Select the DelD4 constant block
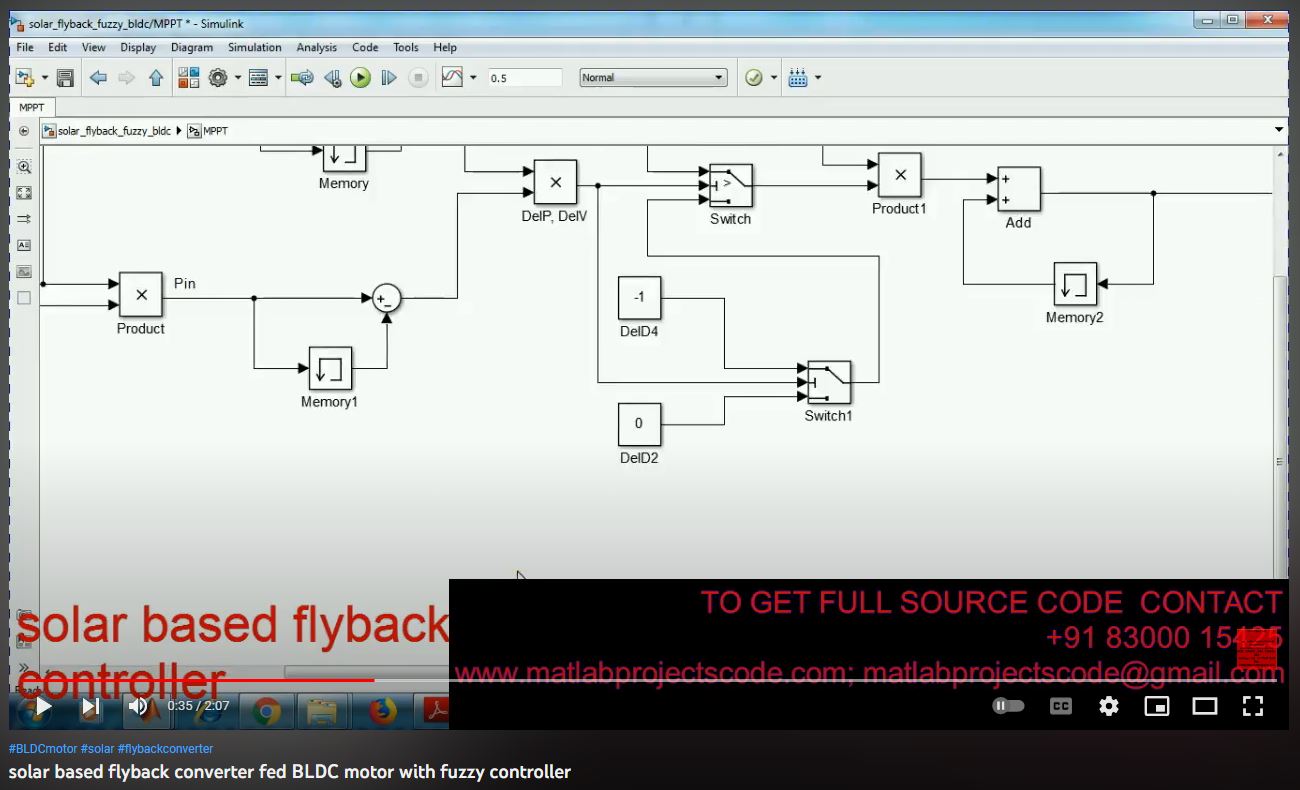 (639, 298)
